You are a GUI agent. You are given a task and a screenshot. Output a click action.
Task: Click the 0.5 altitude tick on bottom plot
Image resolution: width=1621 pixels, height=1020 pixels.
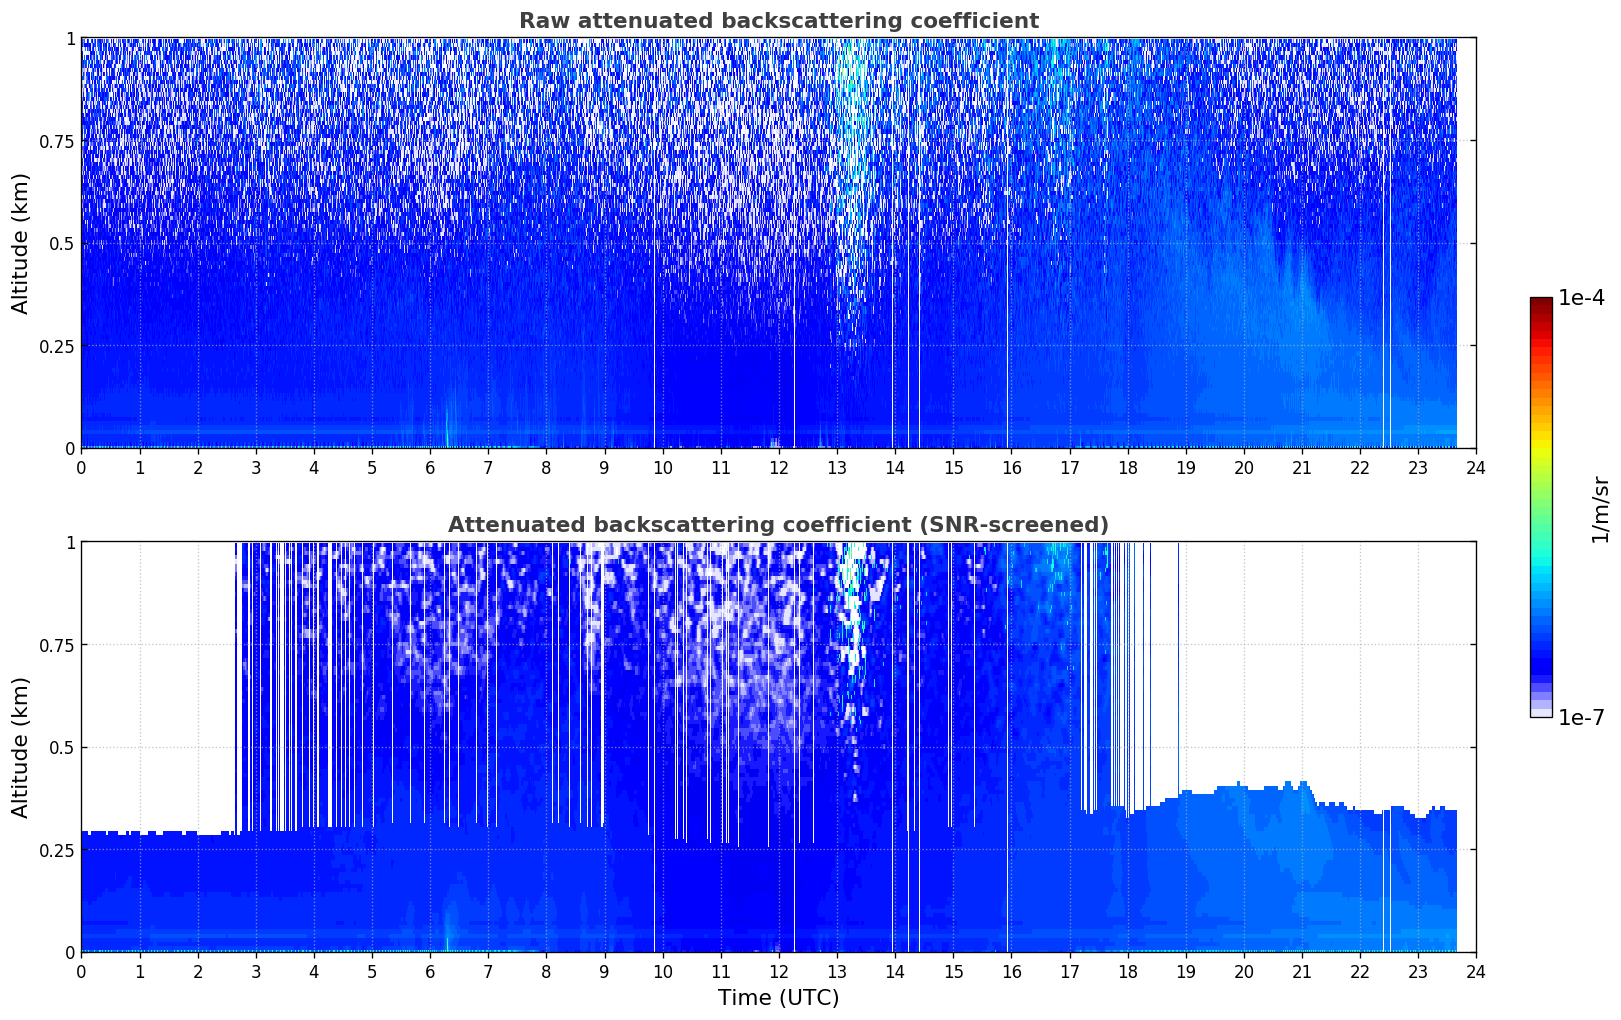tap(63, 748)
